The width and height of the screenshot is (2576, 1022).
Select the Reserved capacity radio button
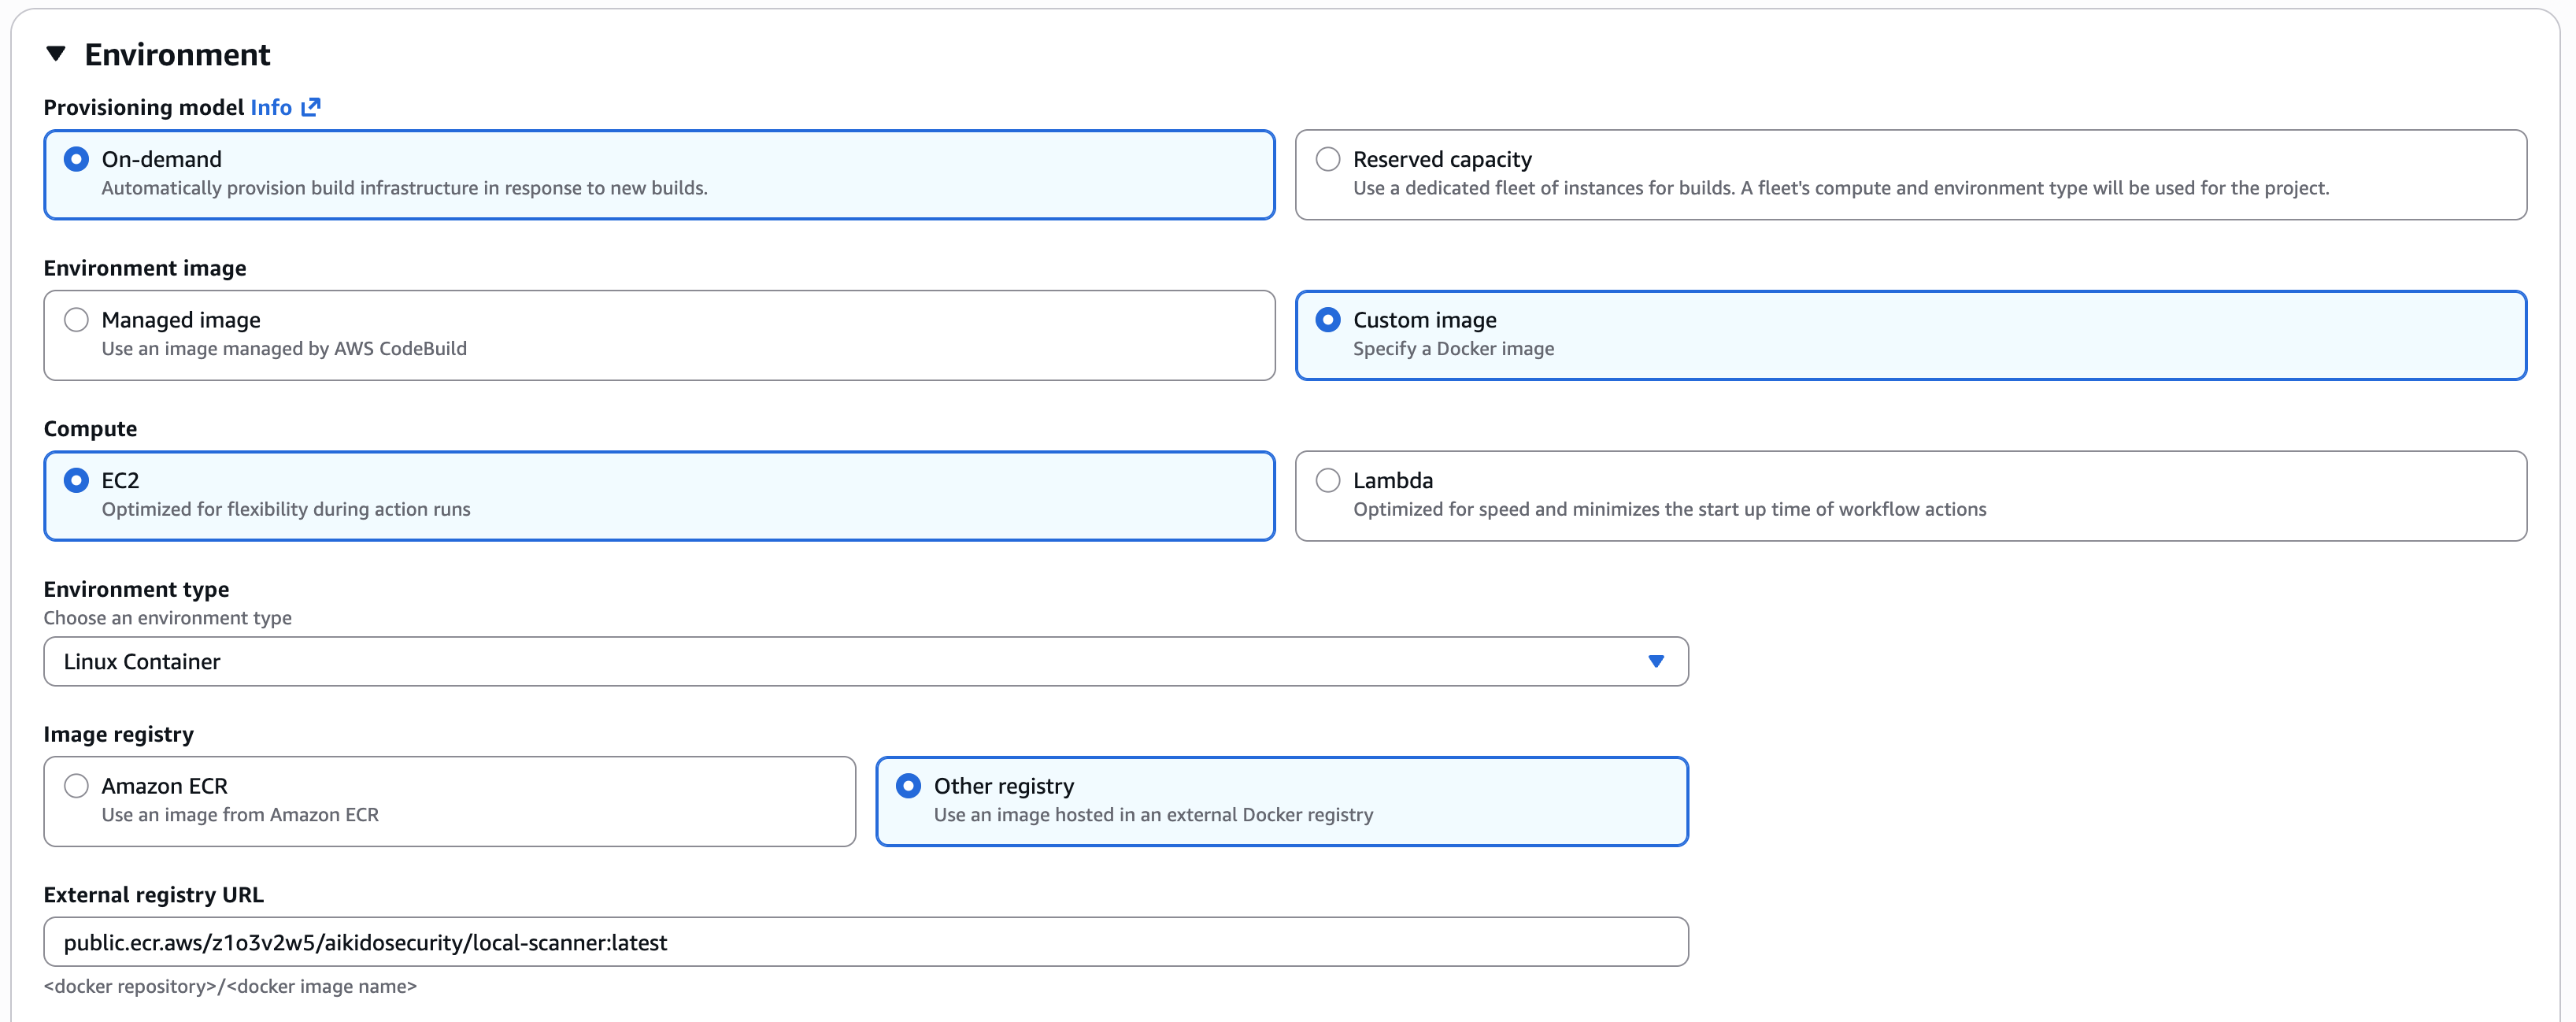pos(1327,159)
